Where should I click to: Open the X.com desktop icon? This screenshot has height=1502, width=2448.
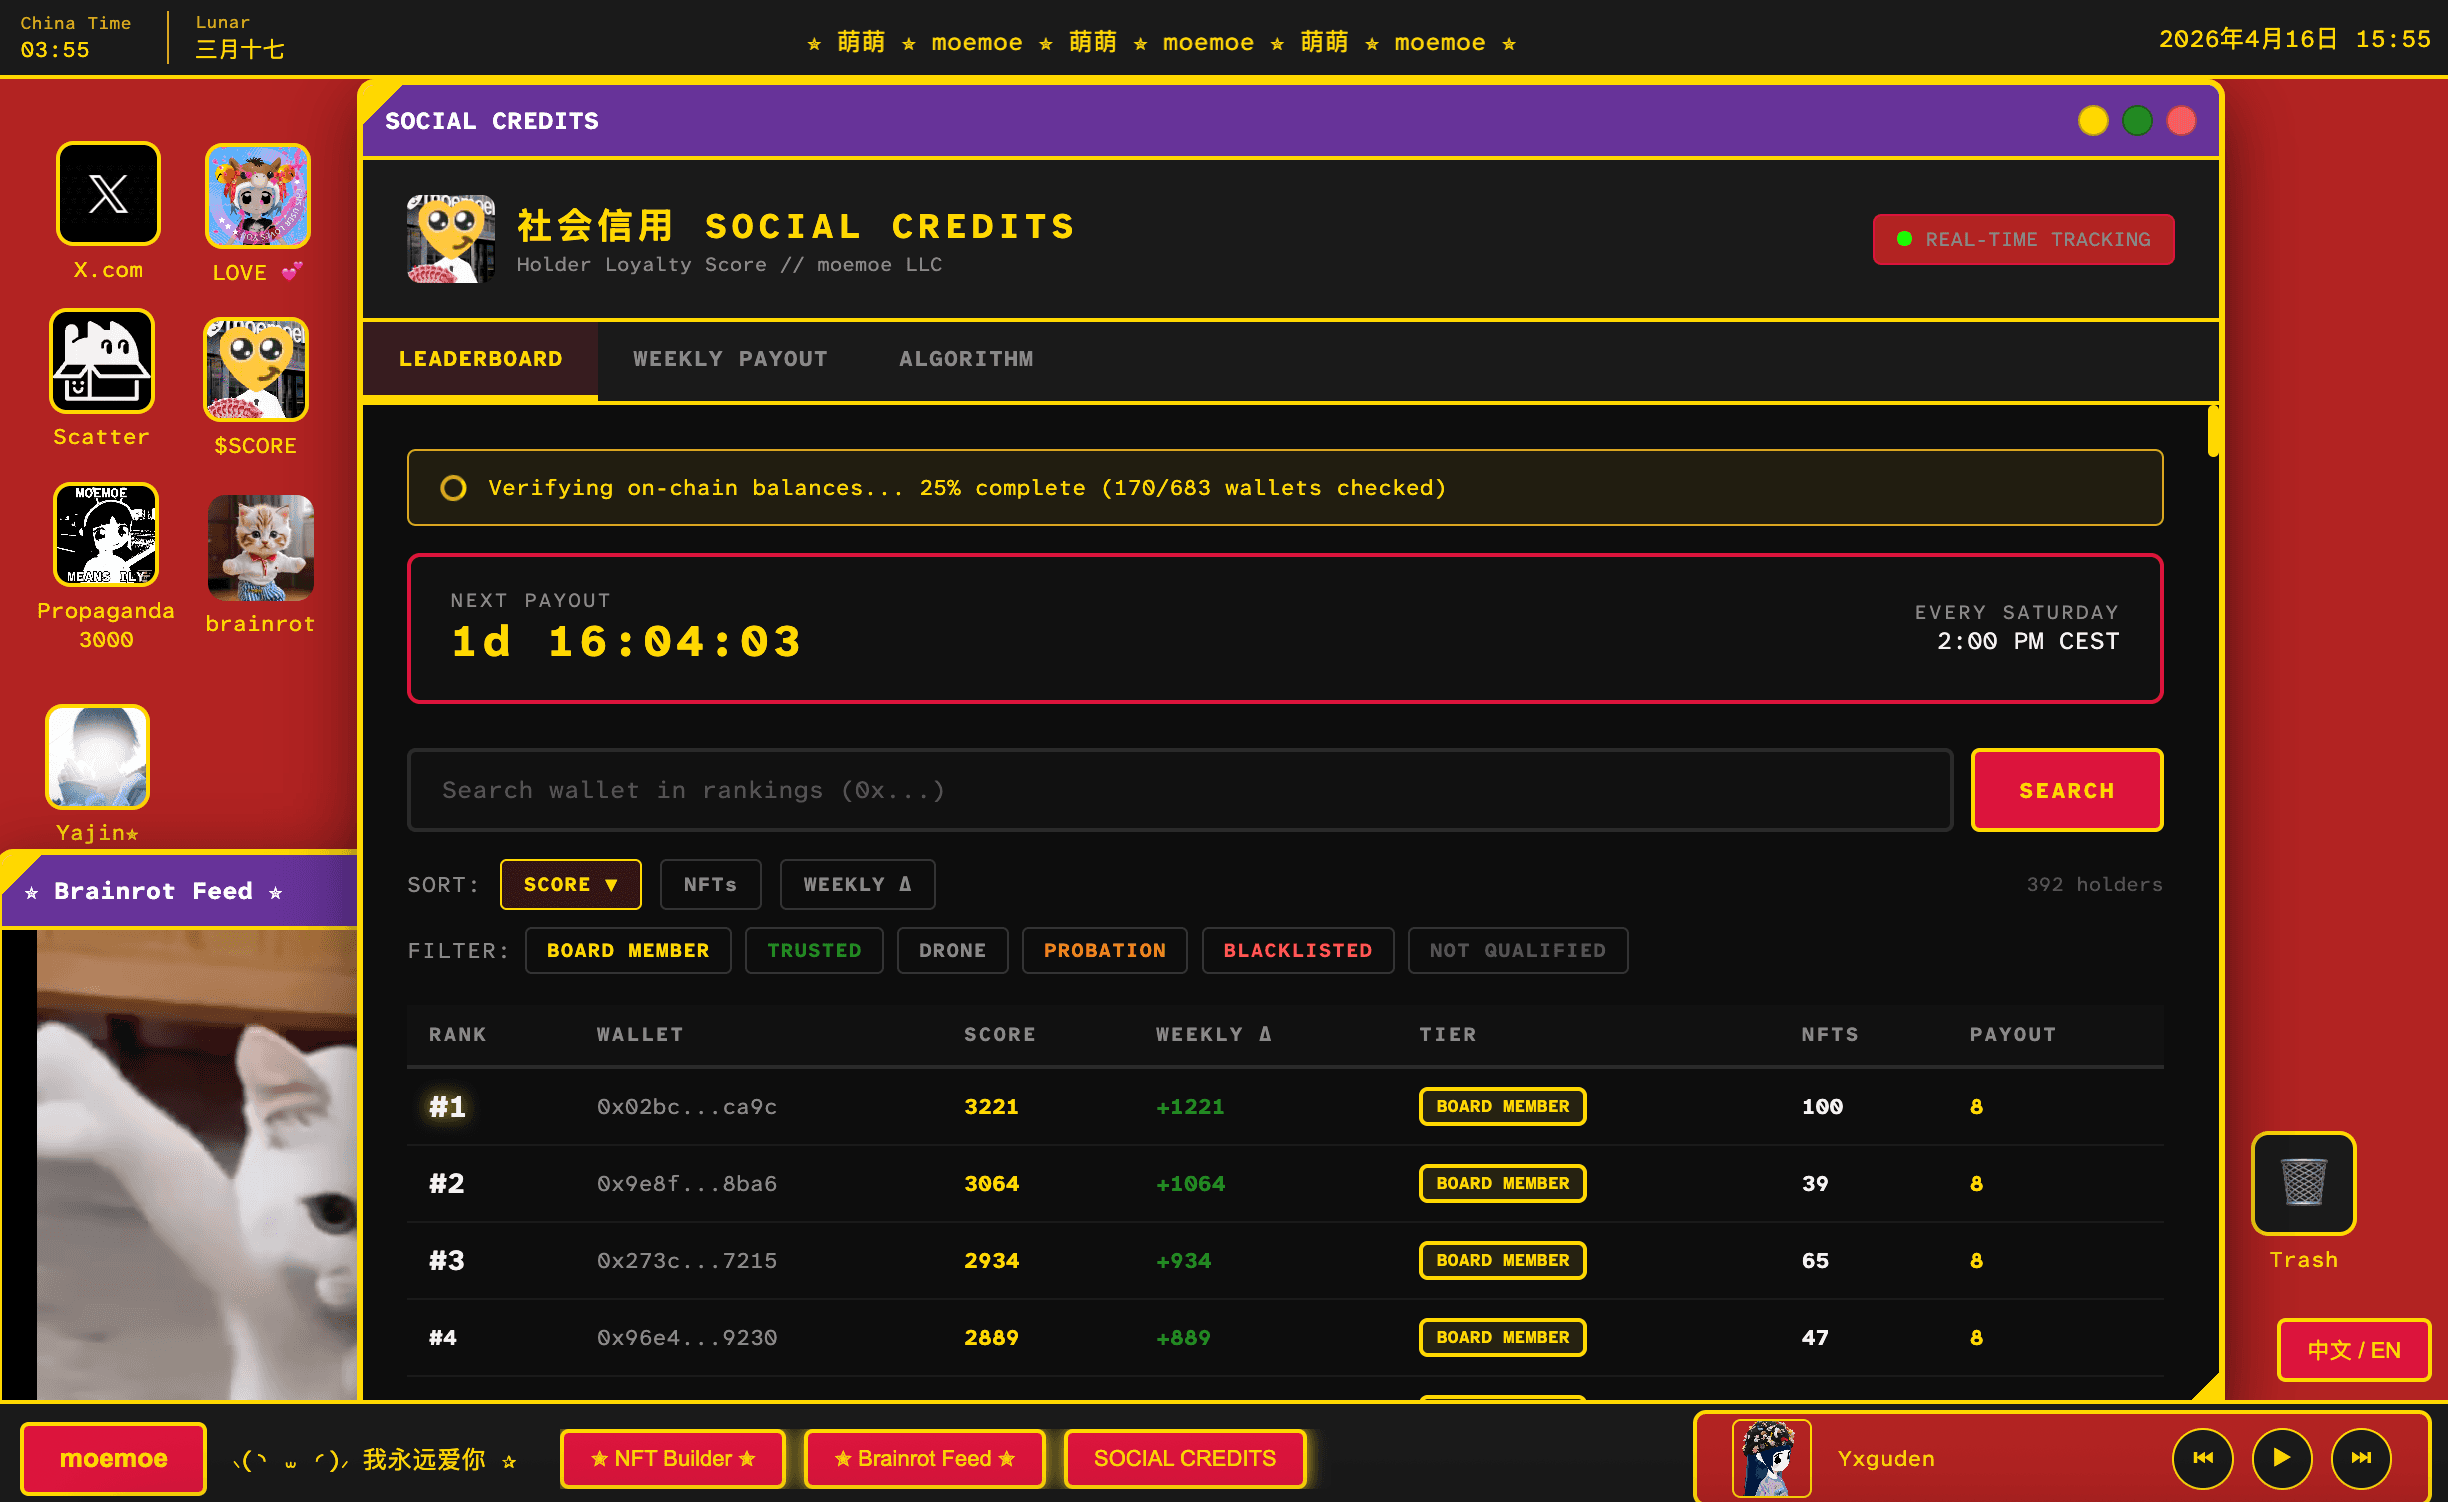(108, 194)
